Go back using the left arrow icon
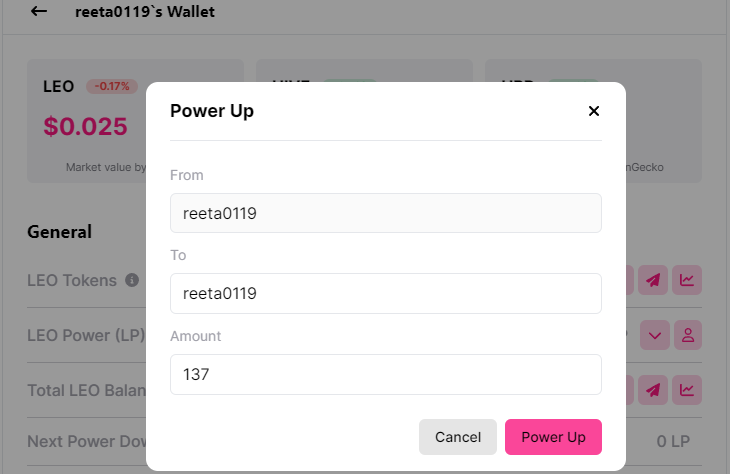The height and width of the screenshot is (474, 730). pyautogui.click(x=39, y=11)
